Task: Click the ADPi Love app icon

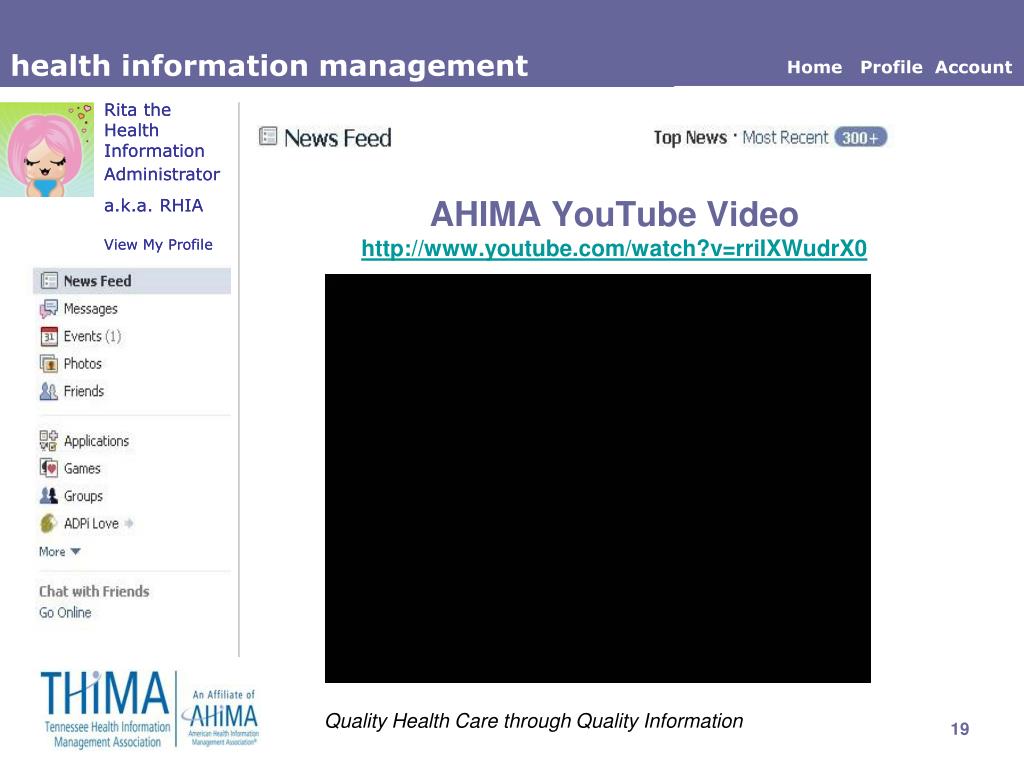Action: [48, 523]
